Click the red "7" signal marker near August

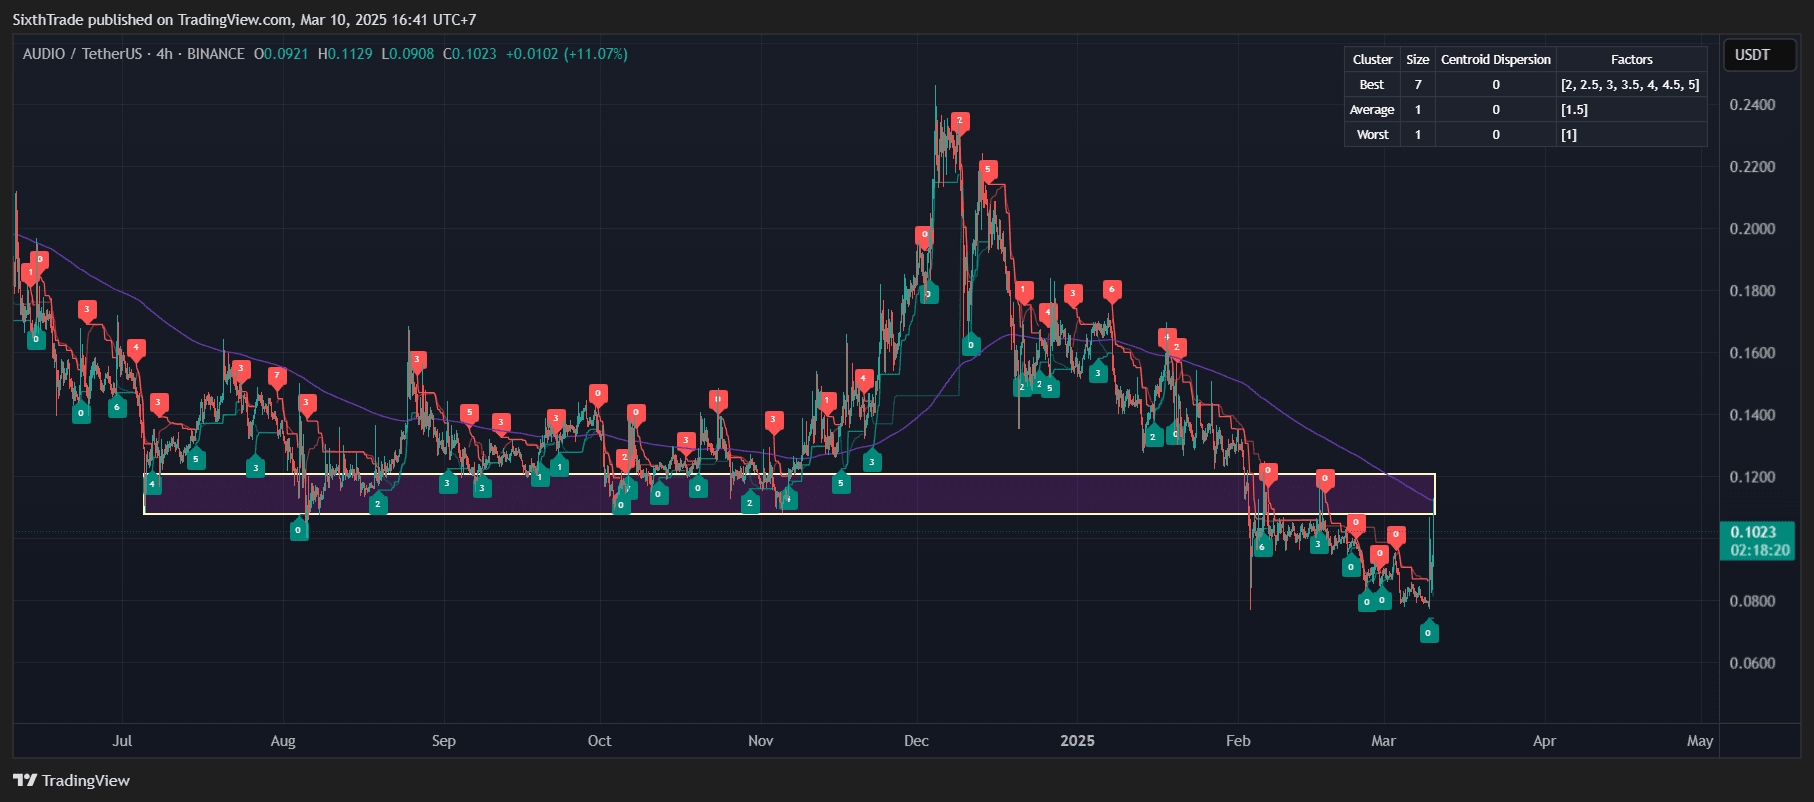point(277,377)
